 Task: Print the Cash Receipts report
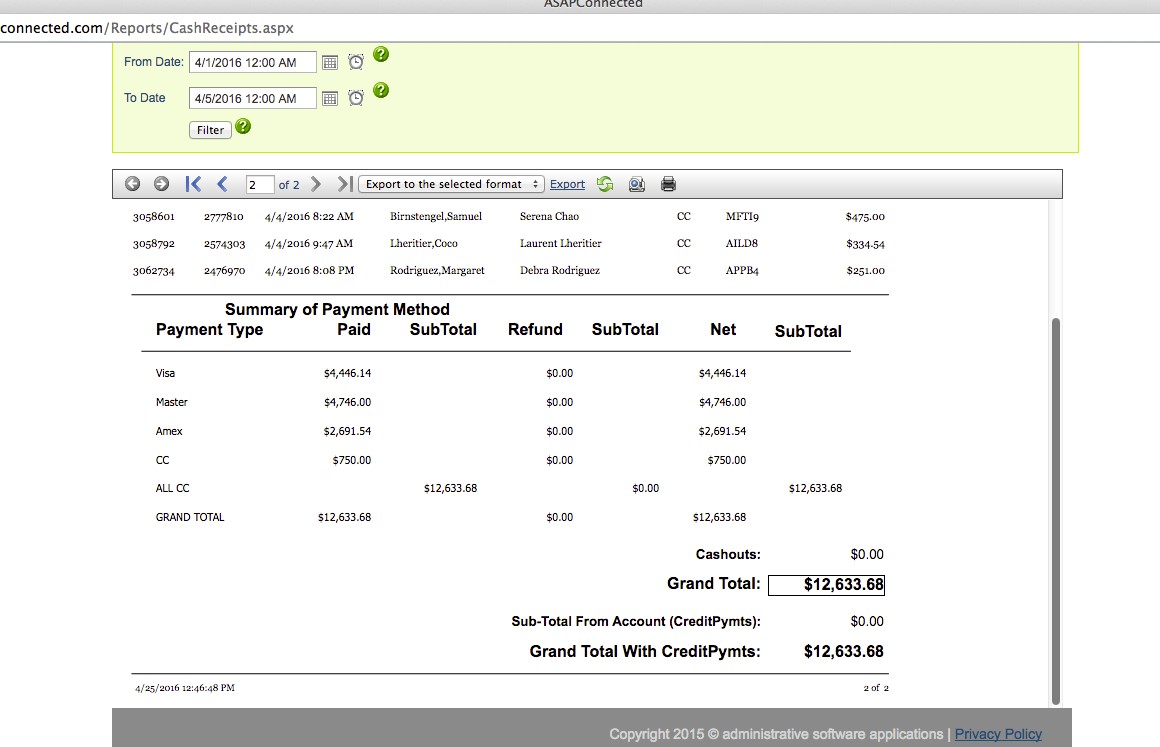point(669,184)
